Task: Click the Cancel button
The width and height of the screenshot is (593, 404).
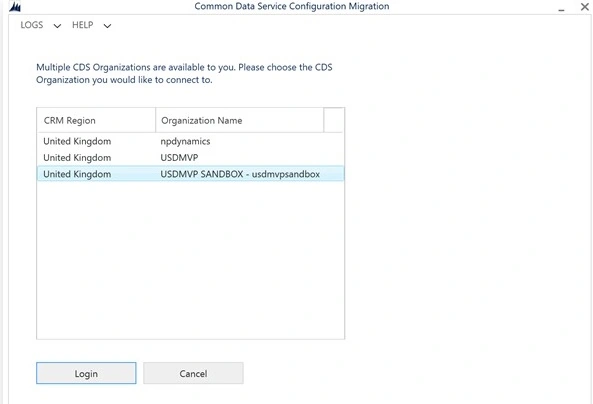Action: 193,373
